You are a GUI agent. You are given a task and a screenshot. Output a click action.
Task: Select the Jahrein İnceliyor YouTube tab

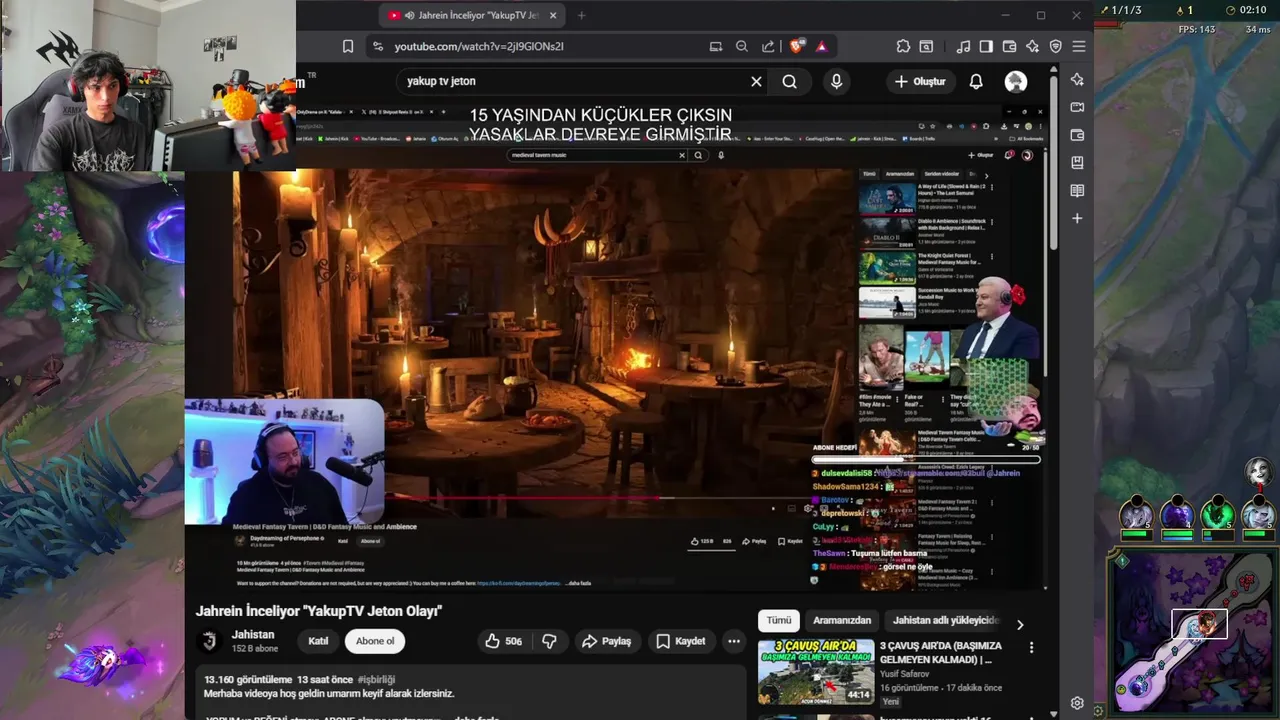(x=472, y=15)
